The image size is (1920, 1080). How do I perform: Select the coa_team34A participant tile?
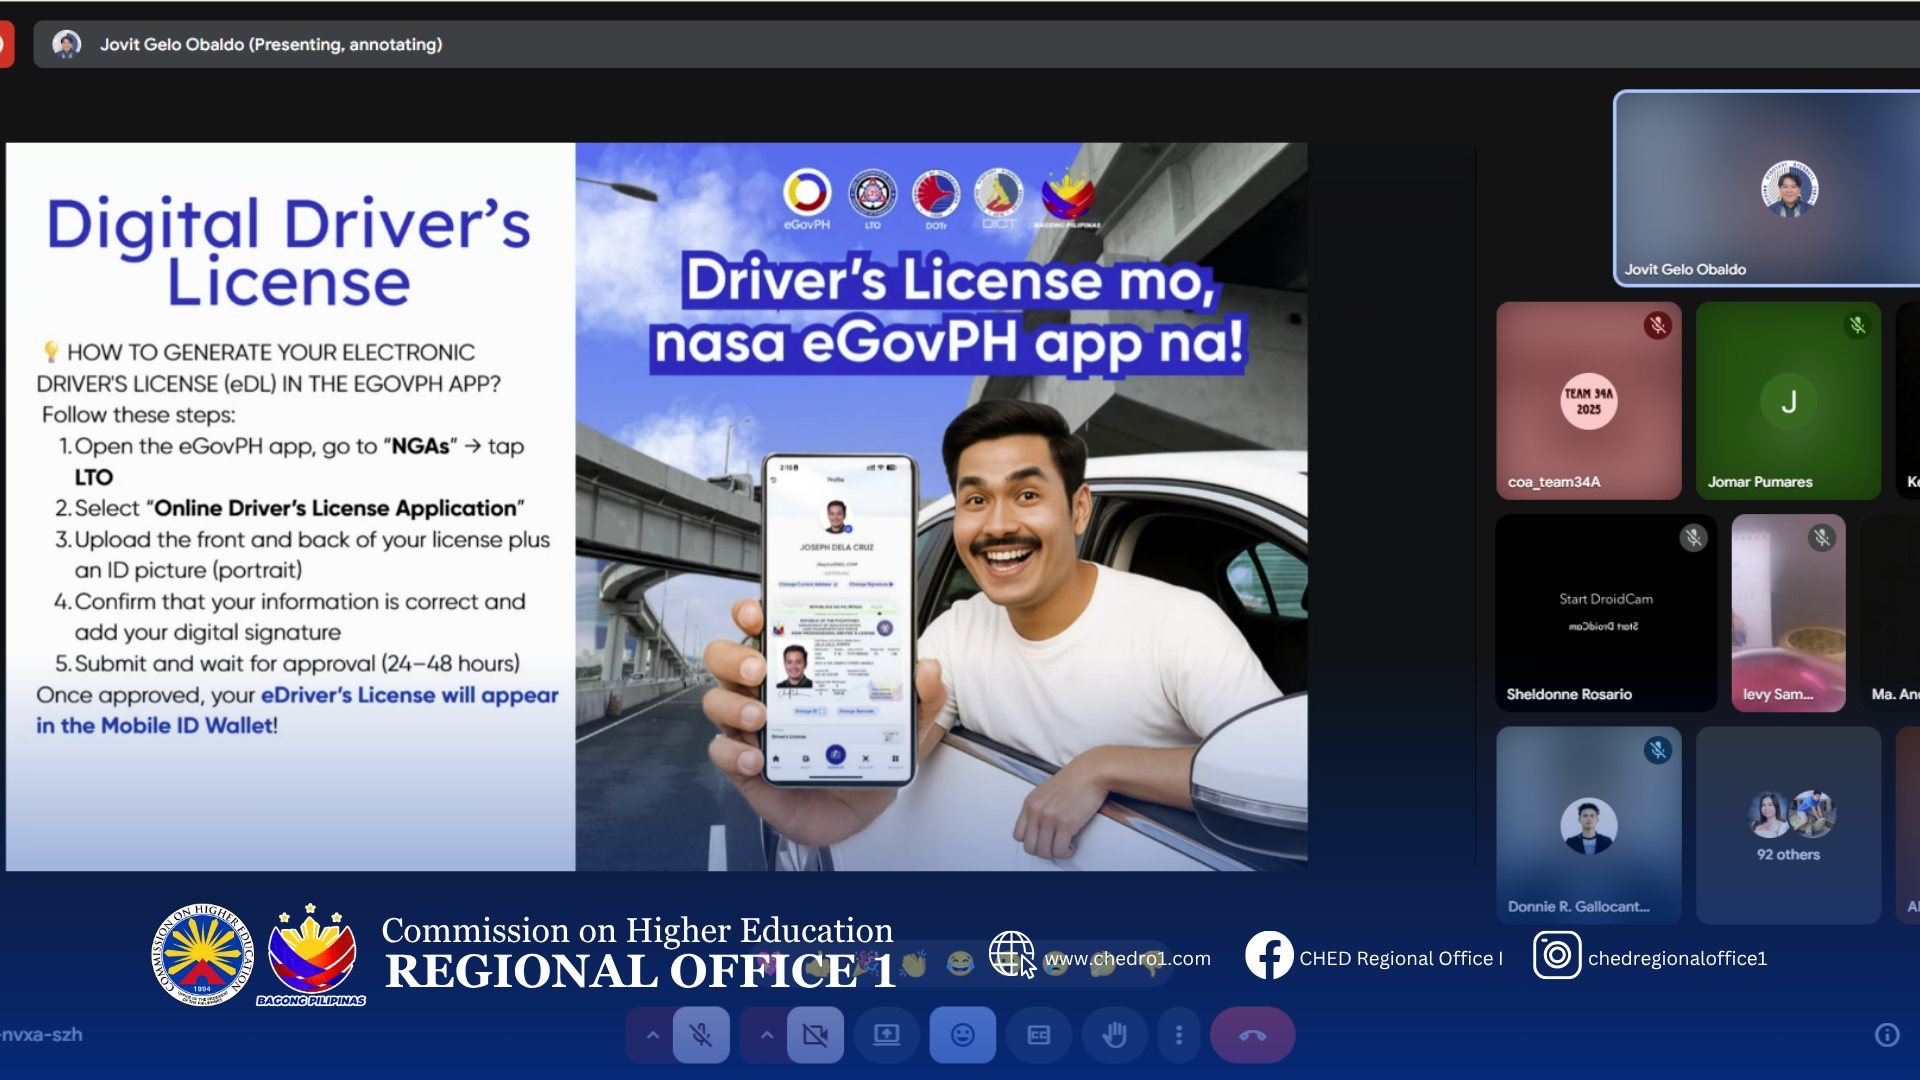(x=1588, y=401)
